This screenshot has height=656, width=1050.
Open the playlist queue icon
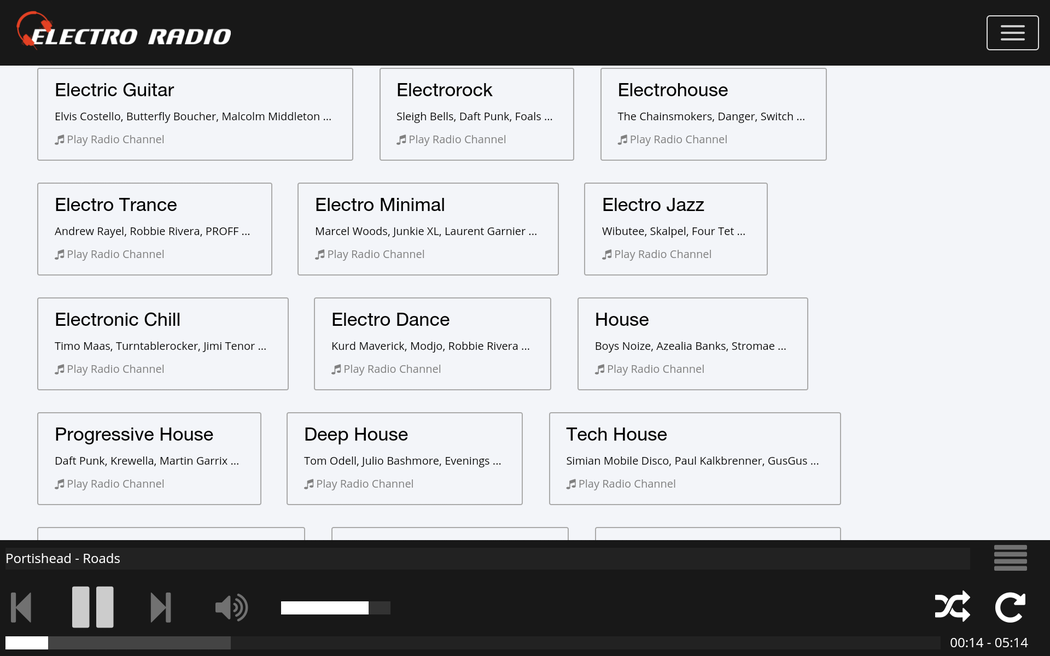[1010, 558]
